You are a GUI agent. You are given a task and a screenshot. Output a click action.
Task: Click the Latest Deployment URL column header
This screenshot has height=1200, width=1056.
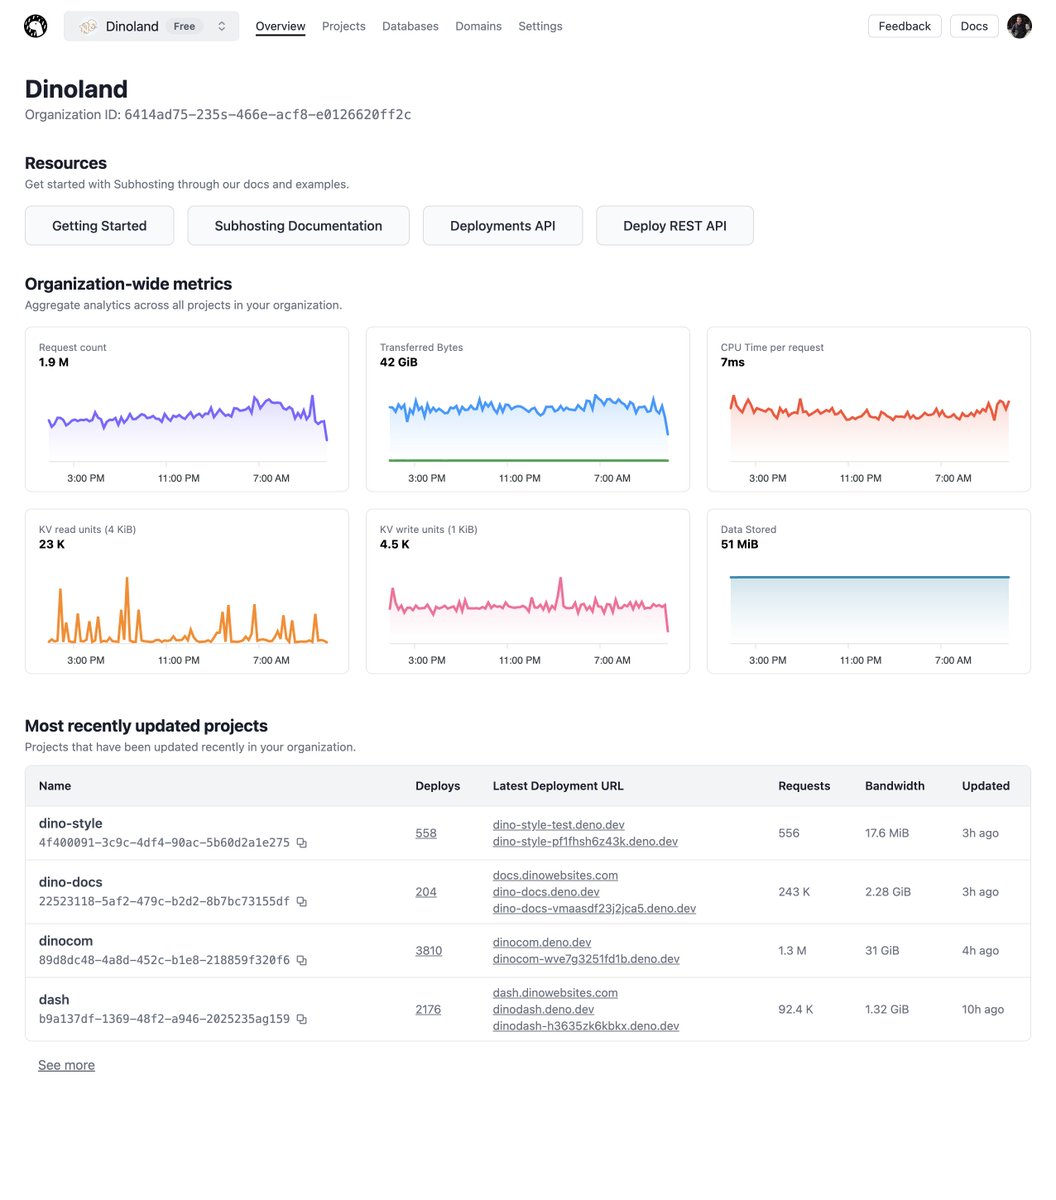(558, 786)
